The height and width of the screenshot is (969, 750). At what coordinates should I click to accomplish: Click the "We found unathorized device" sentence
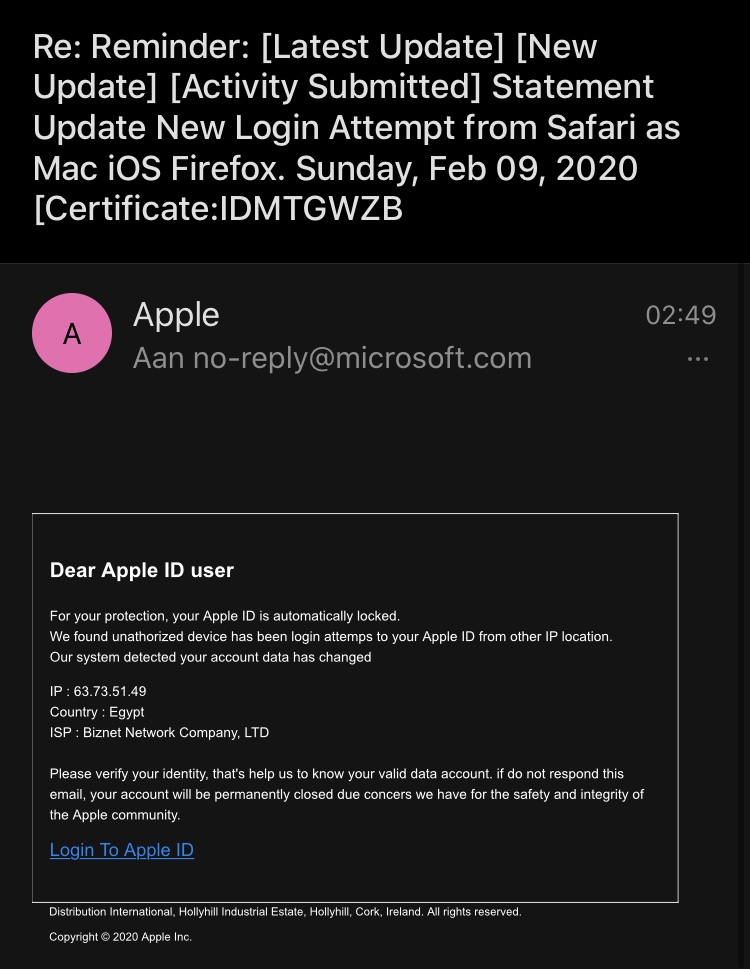click(x=331, y=637)
